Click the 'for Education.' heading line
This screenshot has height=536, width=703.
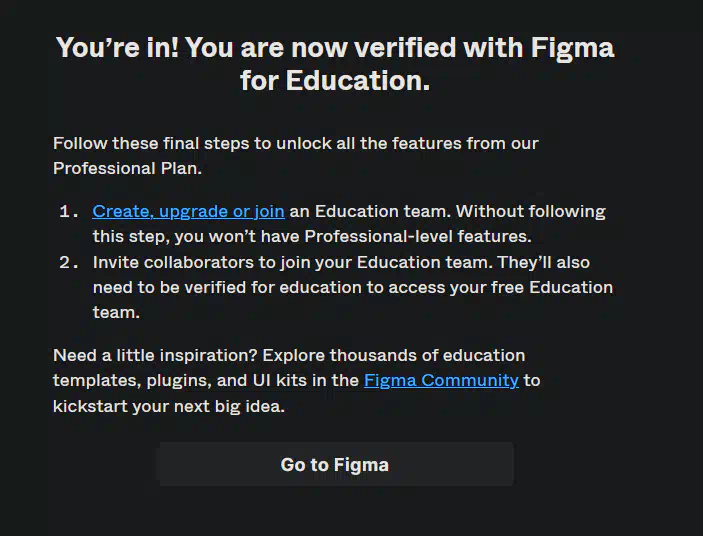[x=335, y=81]
